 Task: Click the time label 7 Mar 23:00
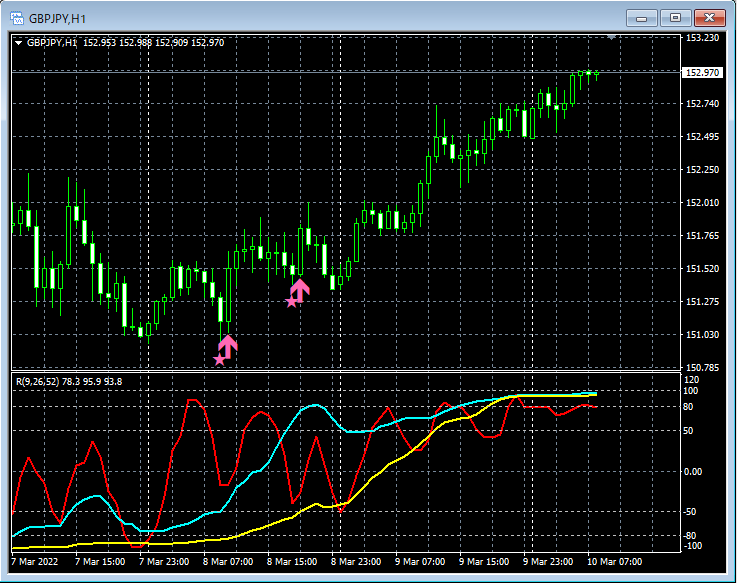pyautogui.click(x=164, y=562)
